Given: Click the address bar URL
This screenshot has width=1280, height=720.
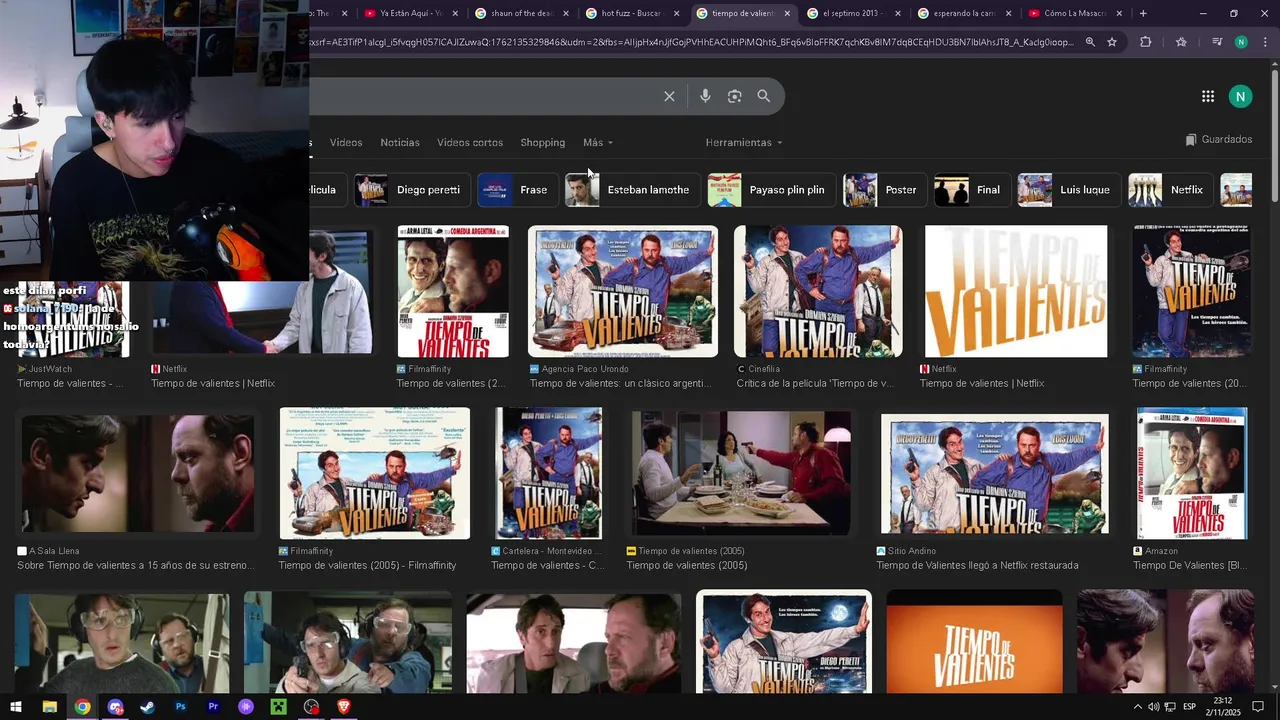Looking at the screenshot, I should click(690, 42).
